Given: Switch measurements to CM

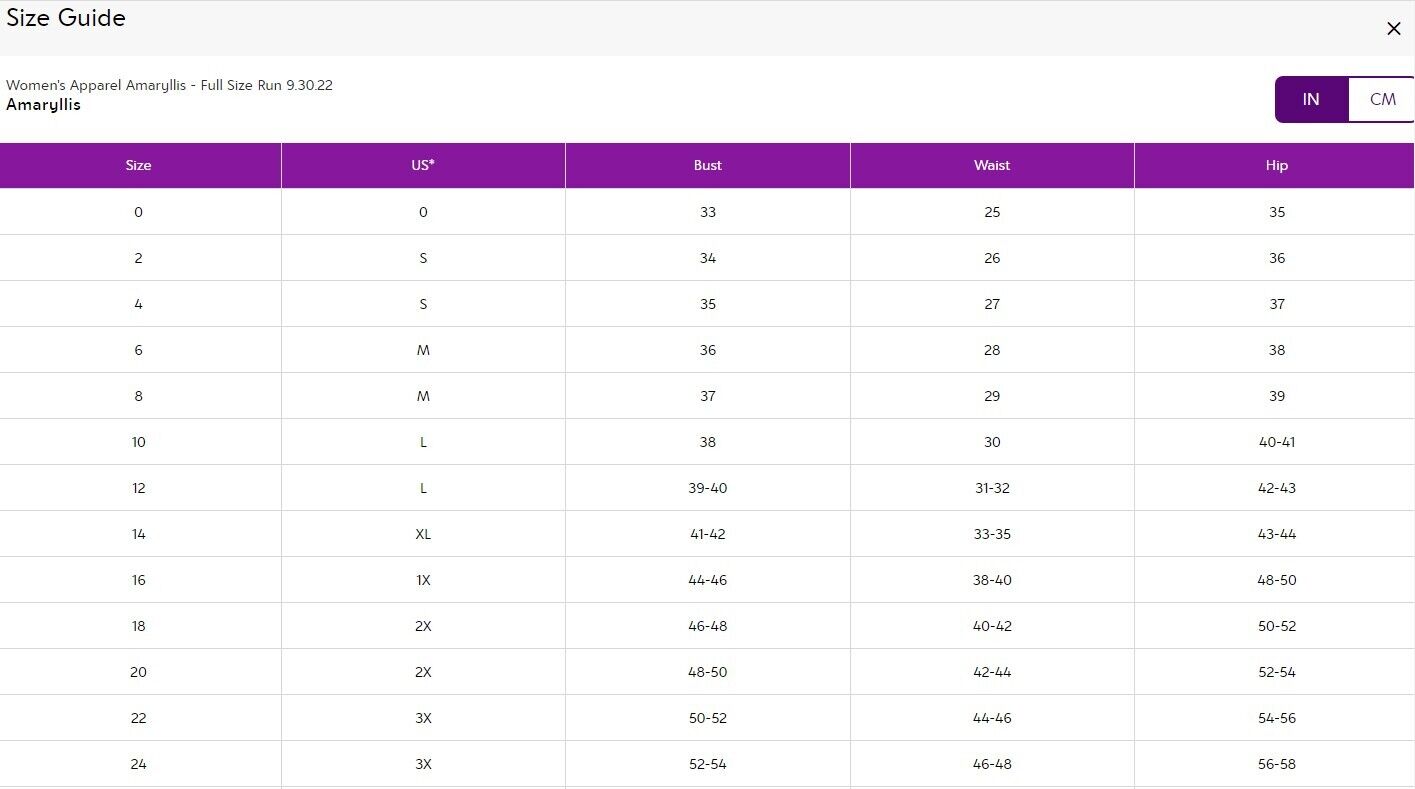Looking at the screenshot, I should [1382, 99].
